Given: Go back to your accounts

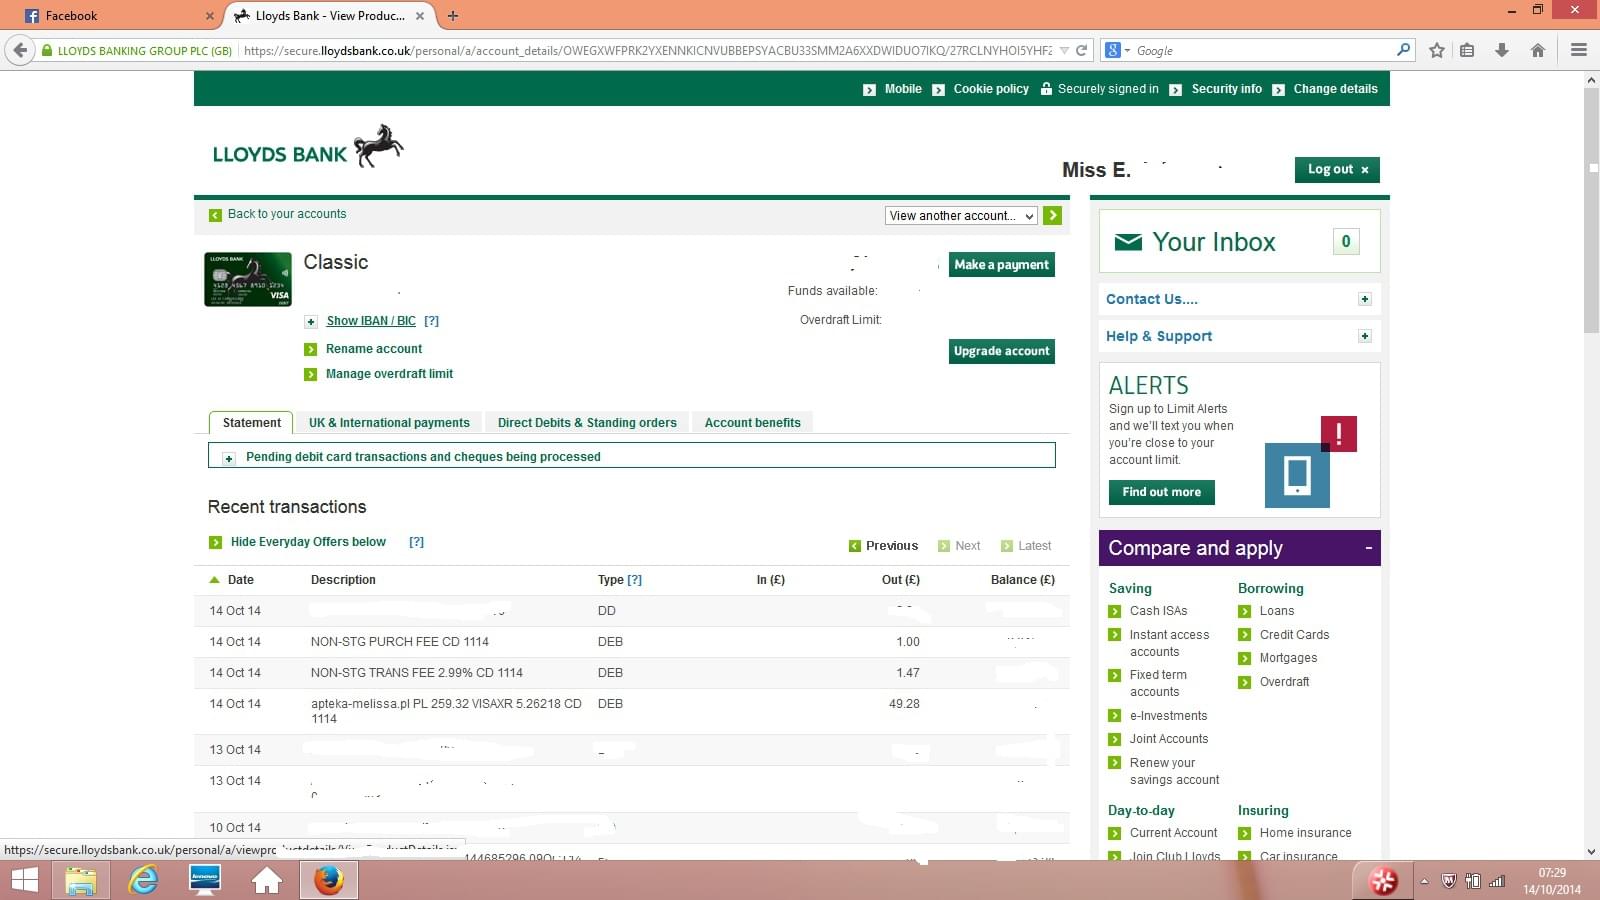Looking at the screenshot, I should [x=286, y=214].
